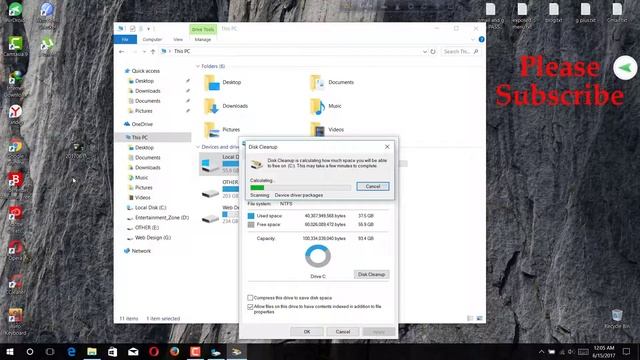
Task: Open Explorer help icon
Action: 481,40
